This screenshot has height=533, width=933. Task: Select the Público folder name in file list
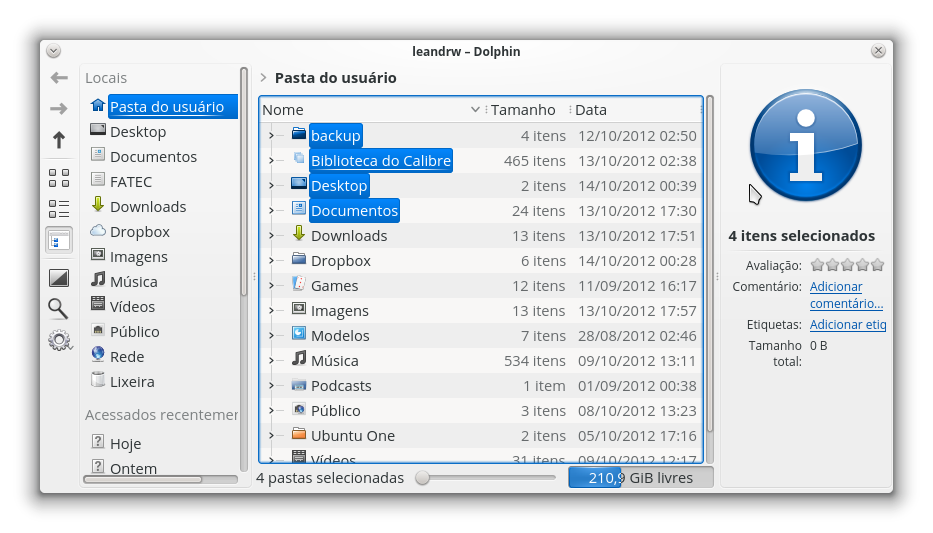[x=336, y=411]
